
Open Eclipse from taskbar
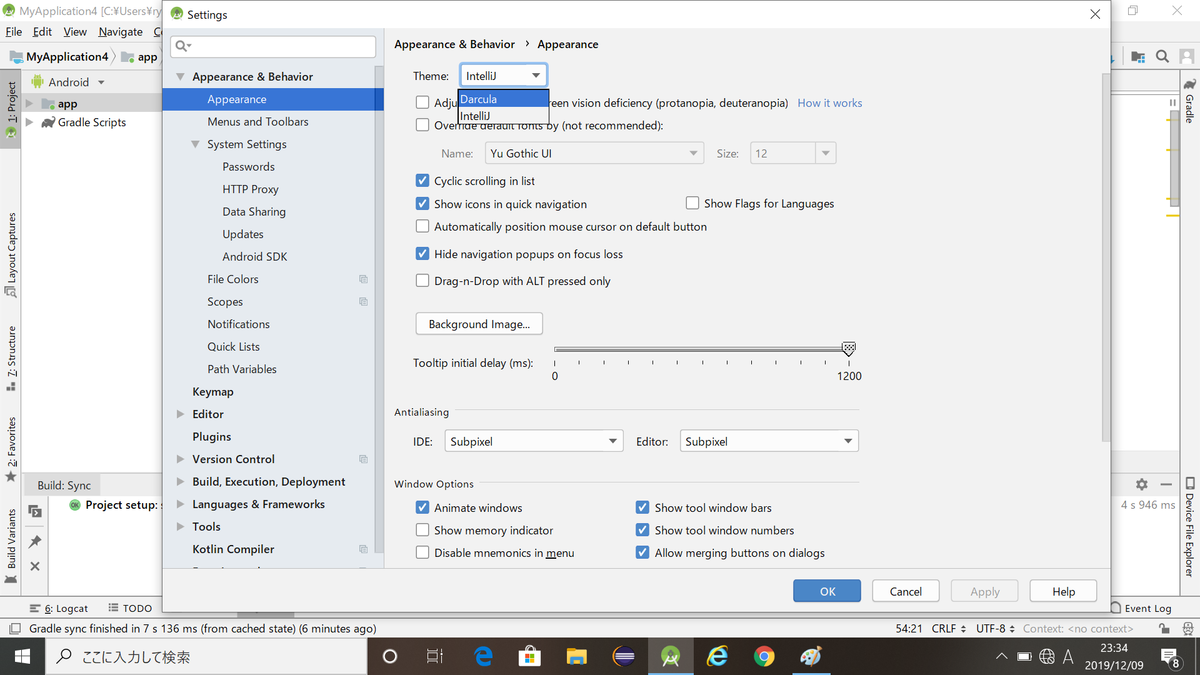pos(624,656)
